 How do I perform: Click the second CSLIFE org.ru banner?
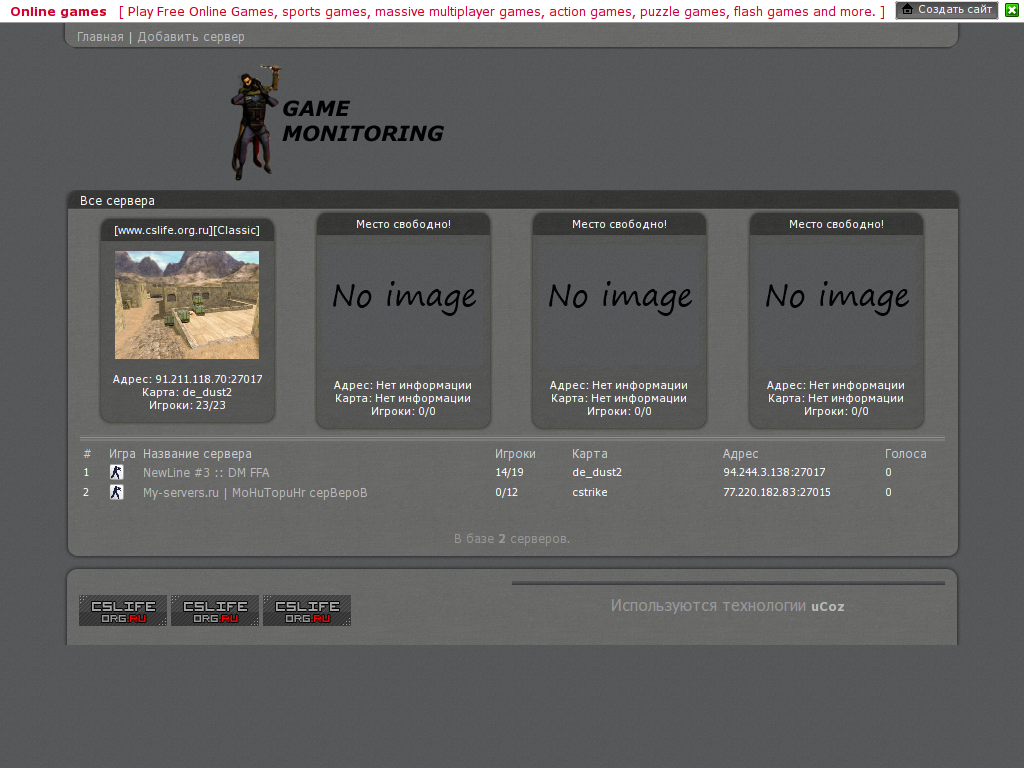(215, 610)
